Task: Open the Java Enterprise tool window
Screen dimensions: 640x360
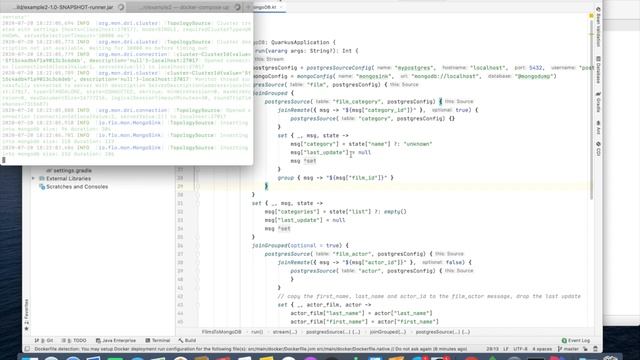Action: pos(116,340)
